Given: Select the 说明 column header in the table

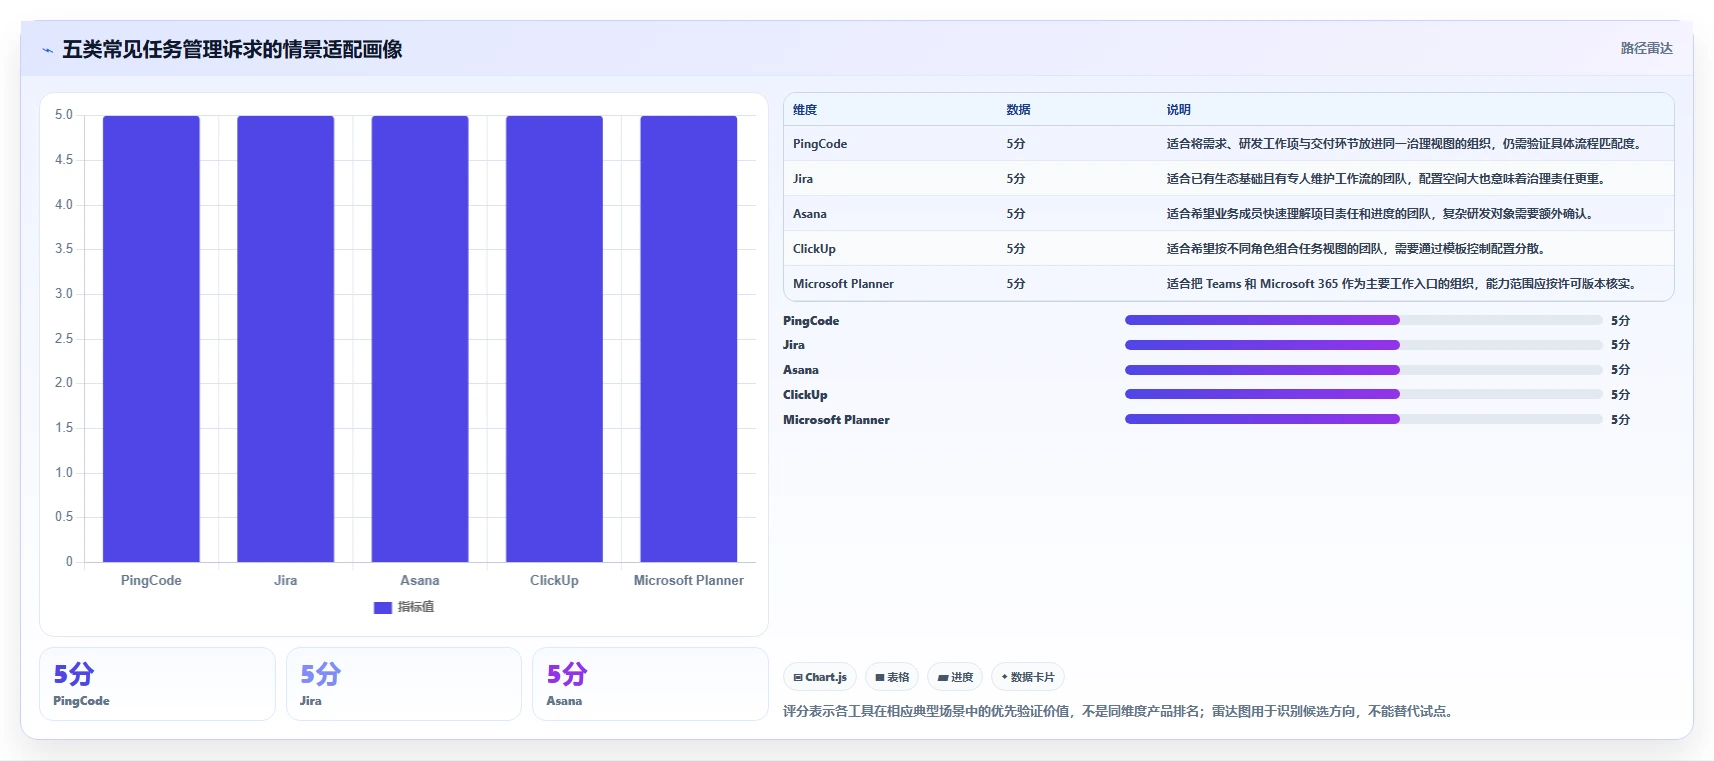Looking at the screenshot, I should coord(1178,110).
